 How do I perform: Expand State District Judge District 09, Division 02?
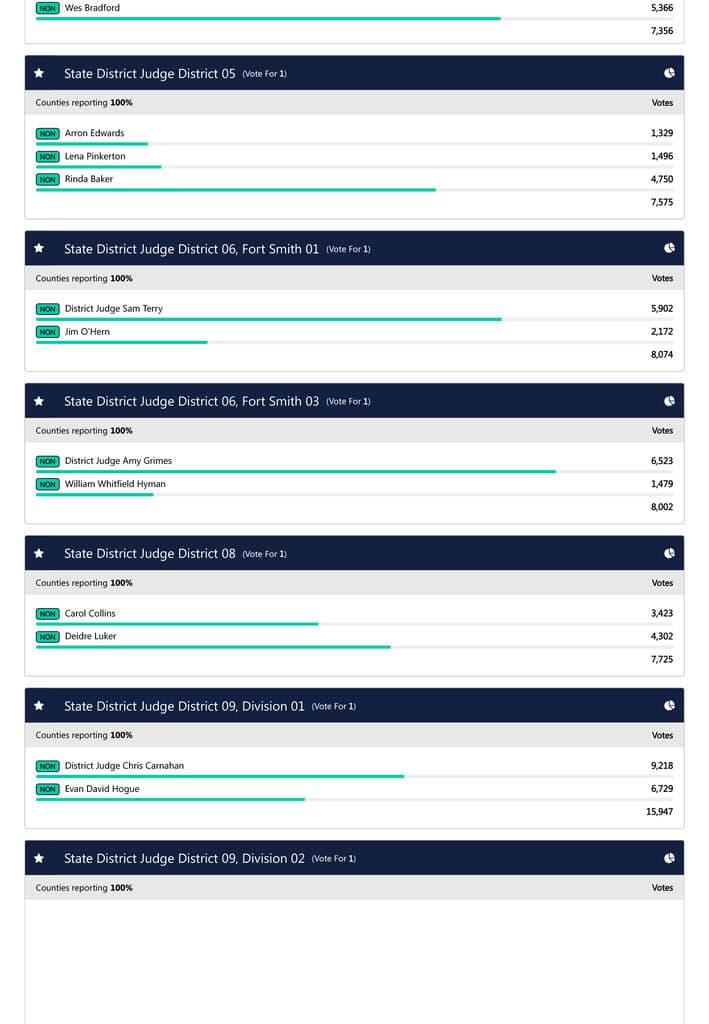(x=184, y=858)
